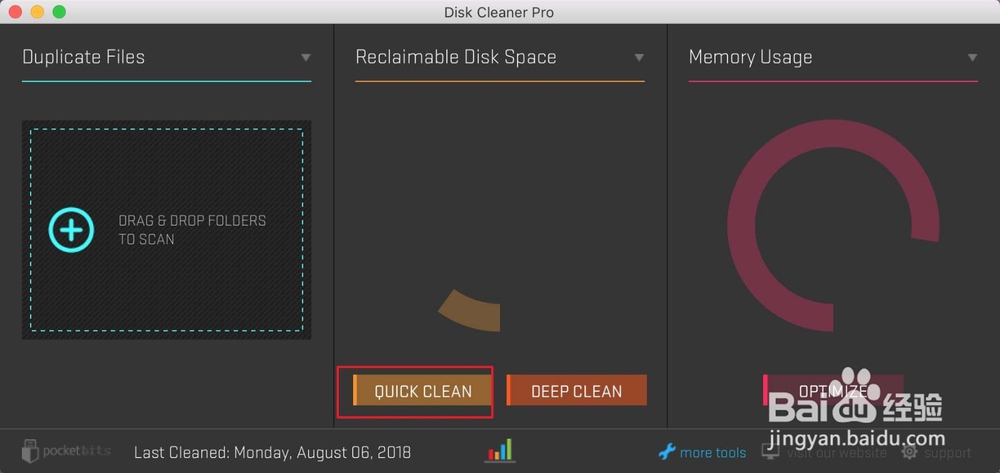Click the Last Cleaned date text
1000x473 pixels.
272,453
